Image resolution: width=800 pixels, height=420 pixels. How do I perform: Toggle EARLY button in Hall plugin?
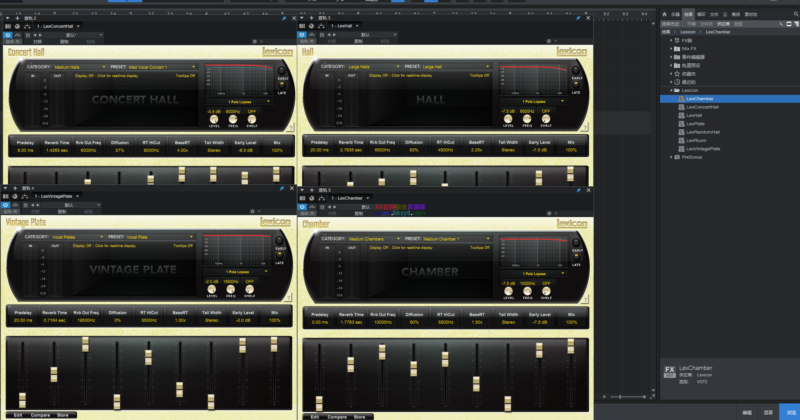pyautogui.click(x=576, y=70)
